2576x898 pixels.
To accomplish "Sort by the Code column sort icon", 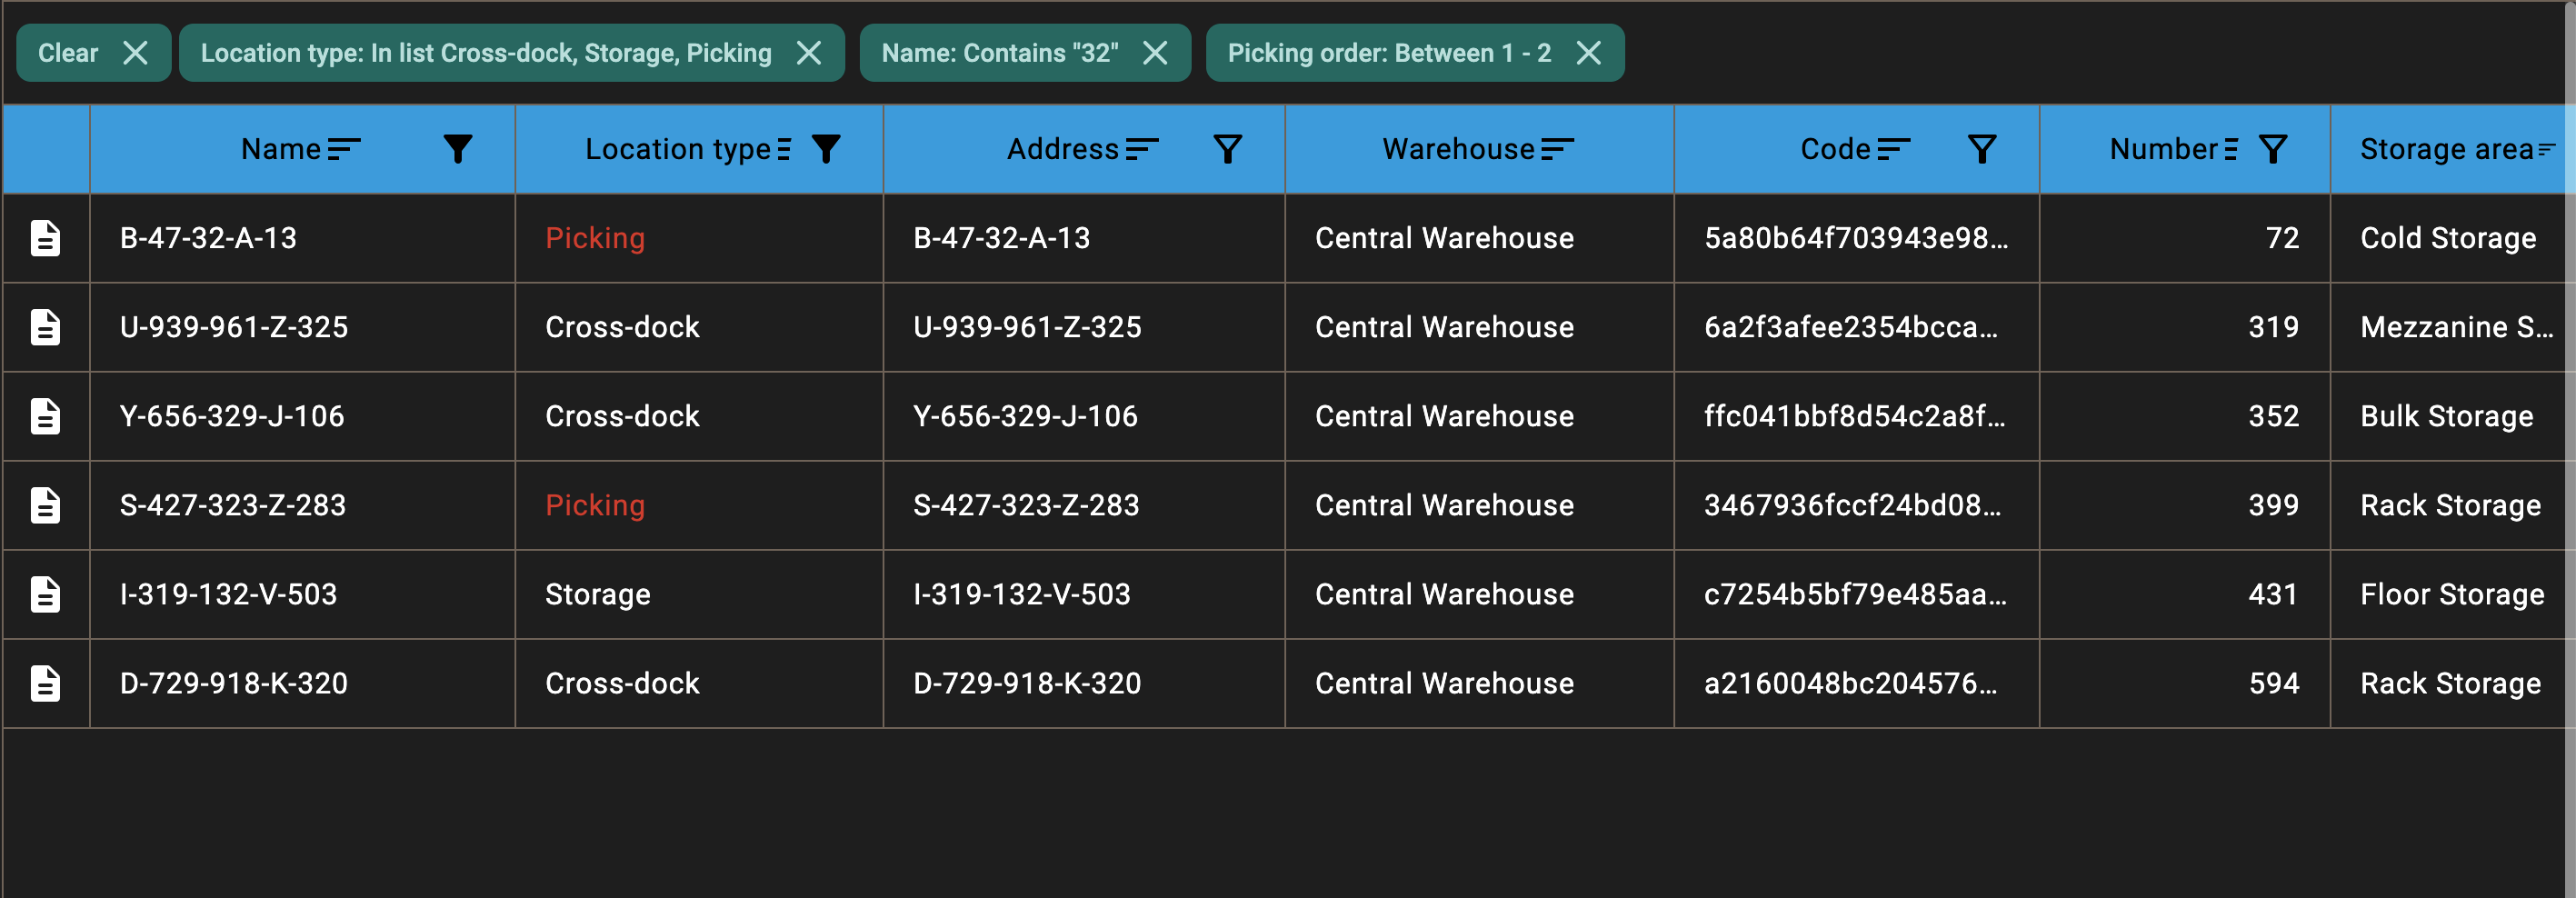I will pos(1893,149).
